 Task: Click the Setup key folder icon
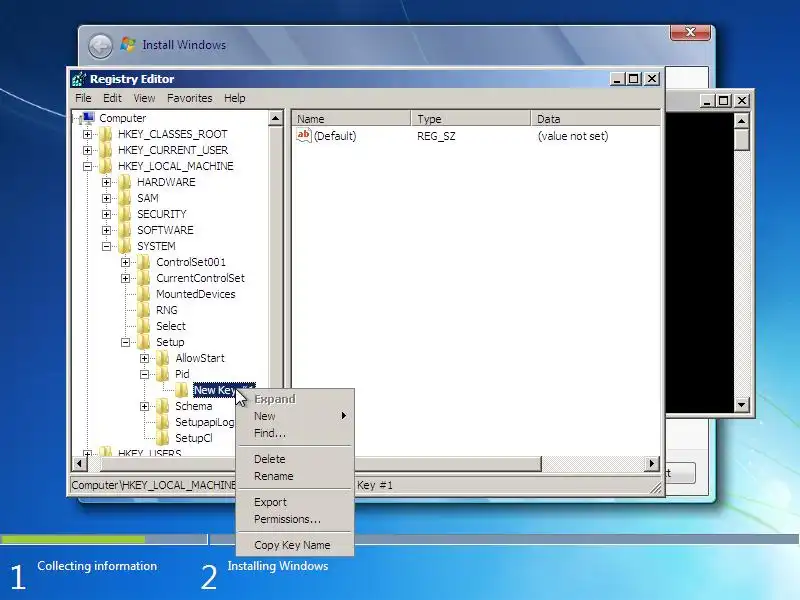144,342
